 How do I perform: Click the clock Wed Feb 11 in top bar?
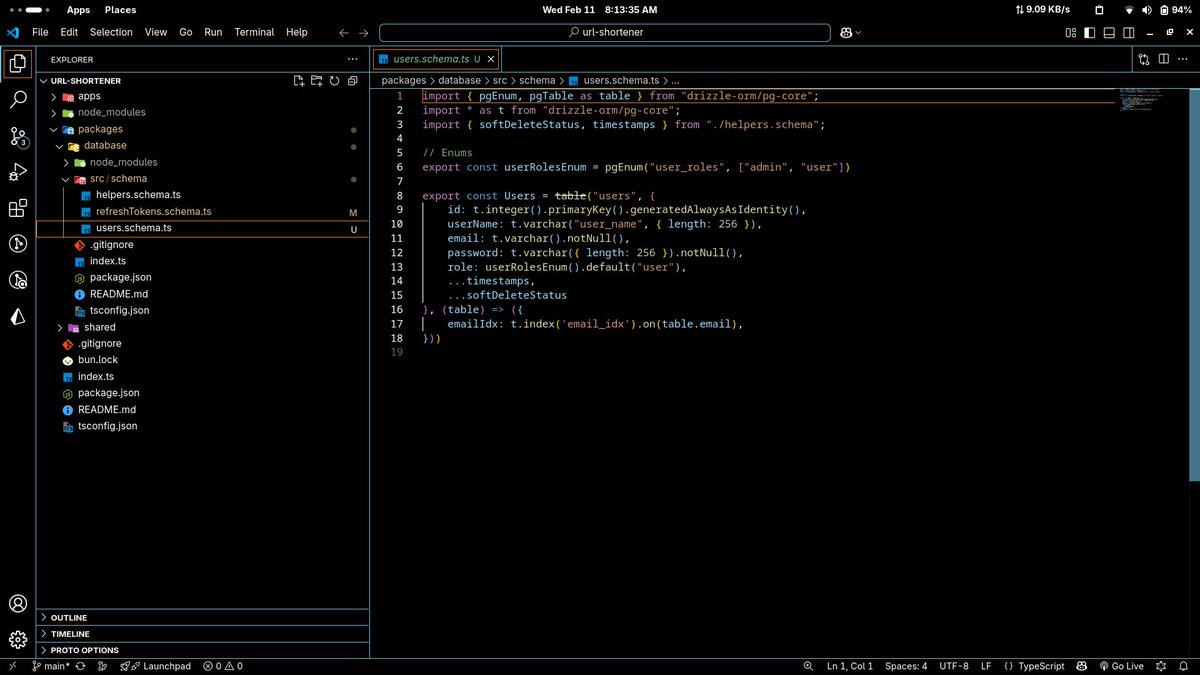[600, 9]
